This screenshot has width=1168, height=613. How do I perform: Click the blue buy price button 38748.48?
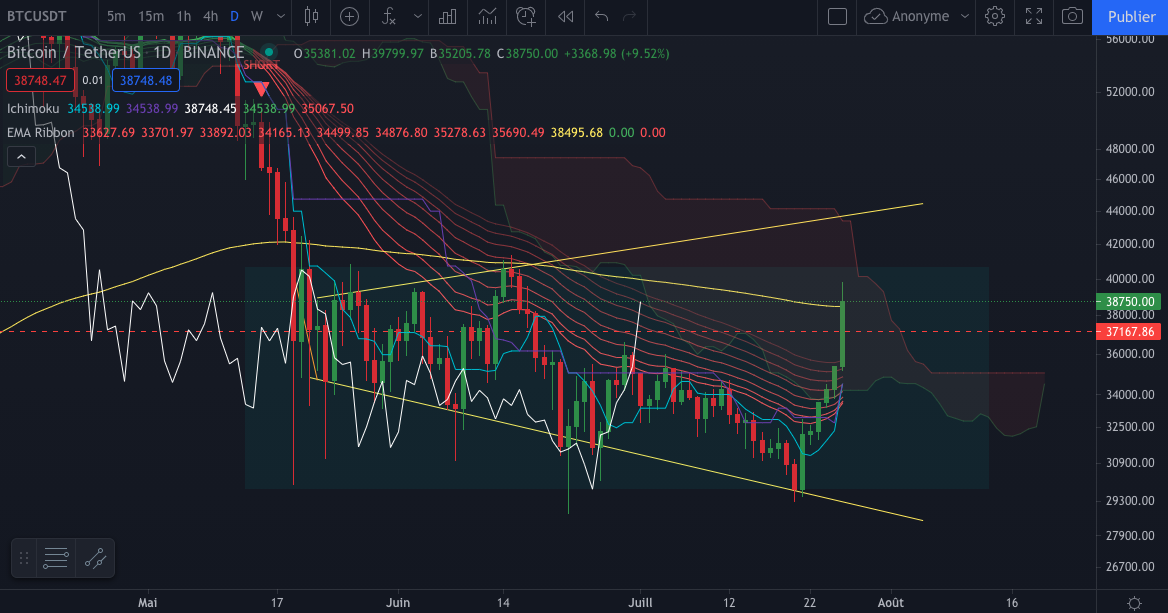146,81
